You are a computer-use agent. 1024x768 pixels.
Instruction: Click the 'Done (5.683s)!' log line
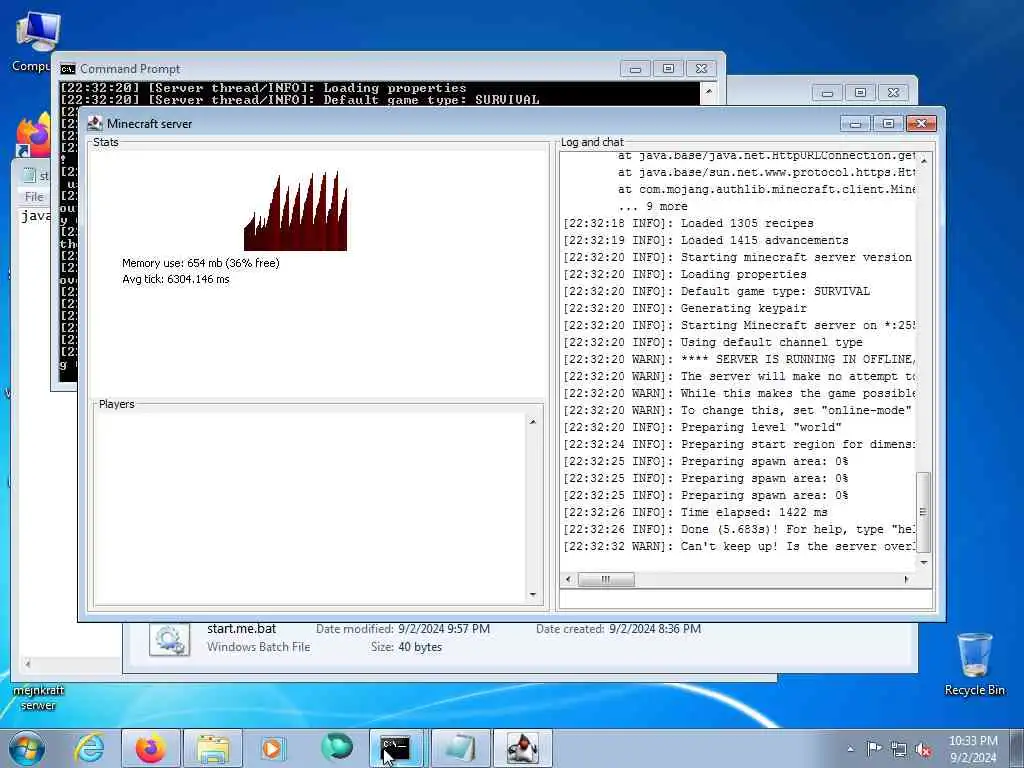coord(739,529)
